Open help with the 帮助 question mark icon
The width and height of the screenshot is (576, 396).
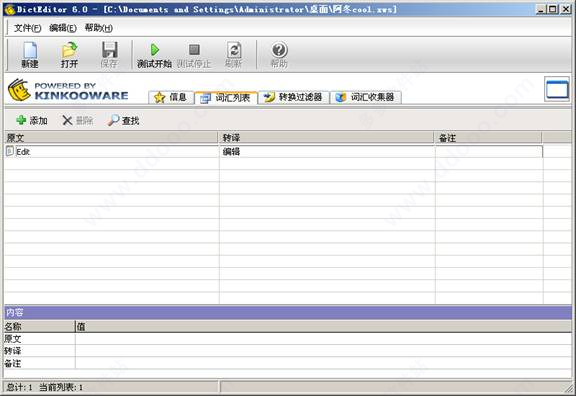pos(279,55)
